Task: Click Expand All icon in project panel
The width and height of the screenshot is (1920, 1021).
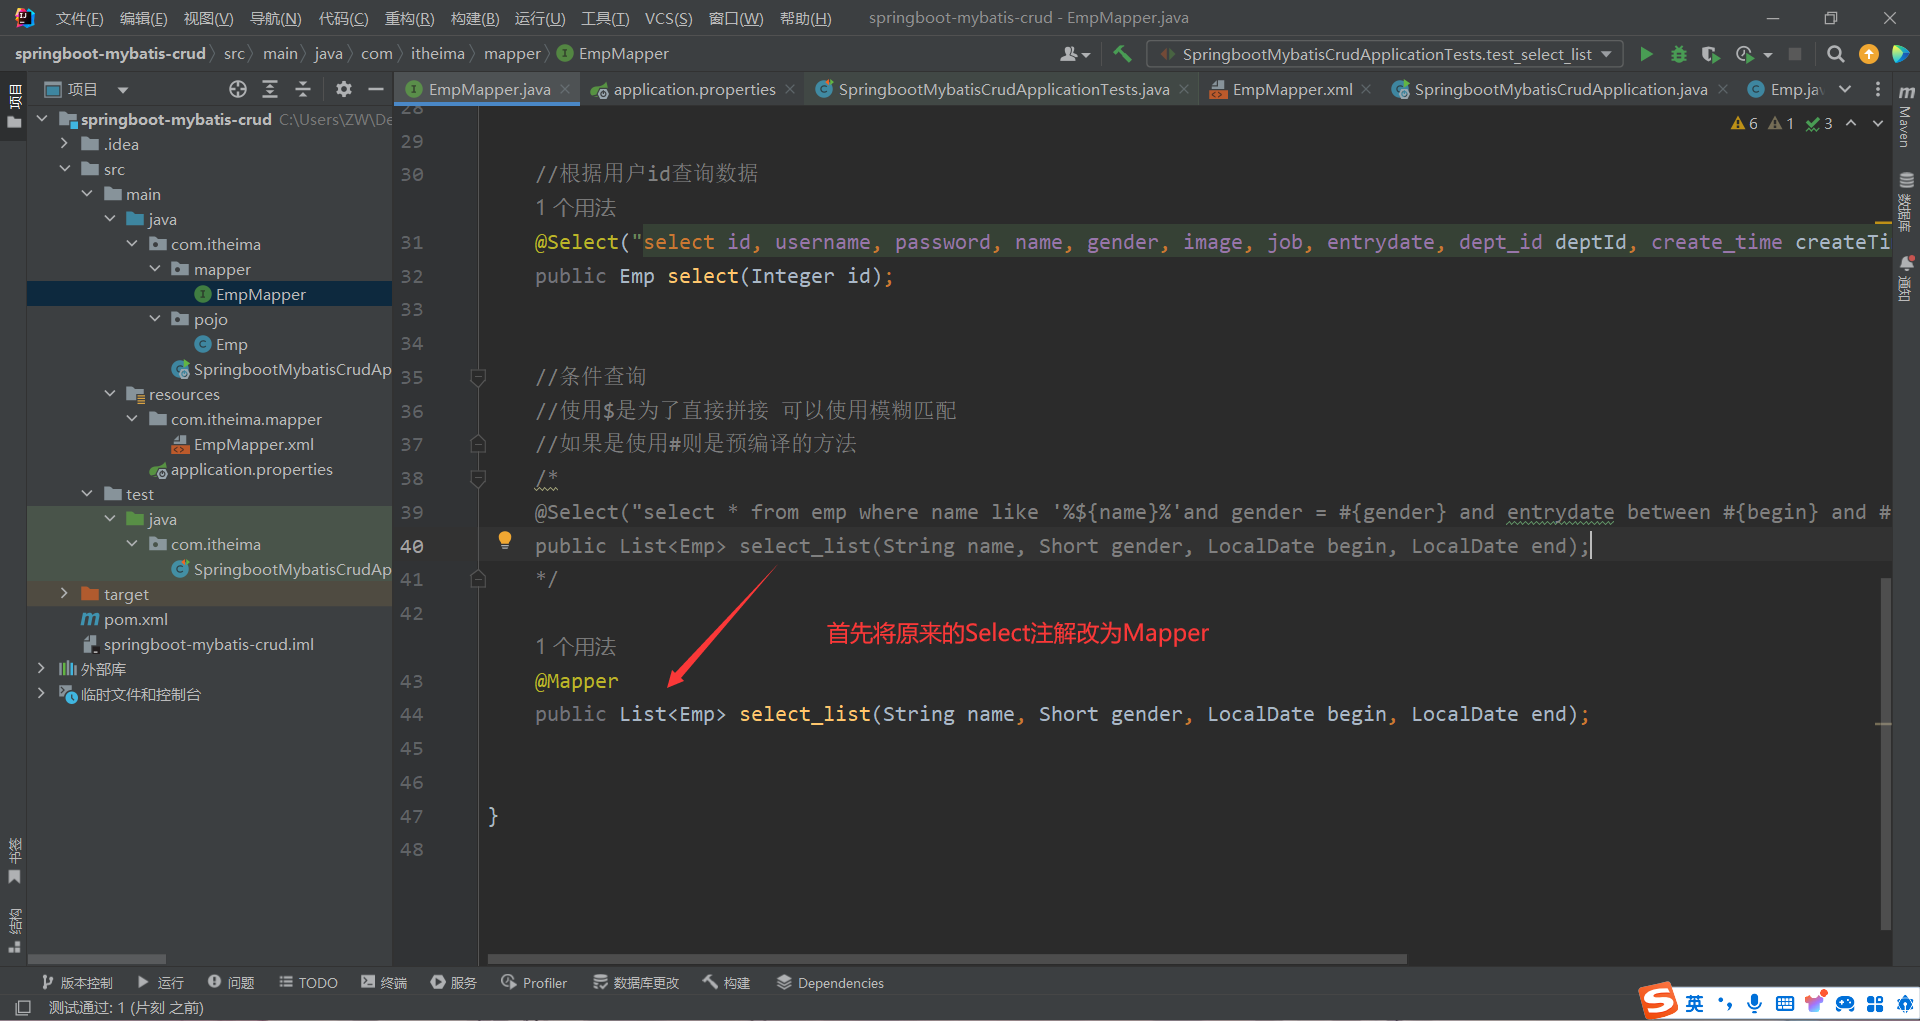Action: [270, 89]
